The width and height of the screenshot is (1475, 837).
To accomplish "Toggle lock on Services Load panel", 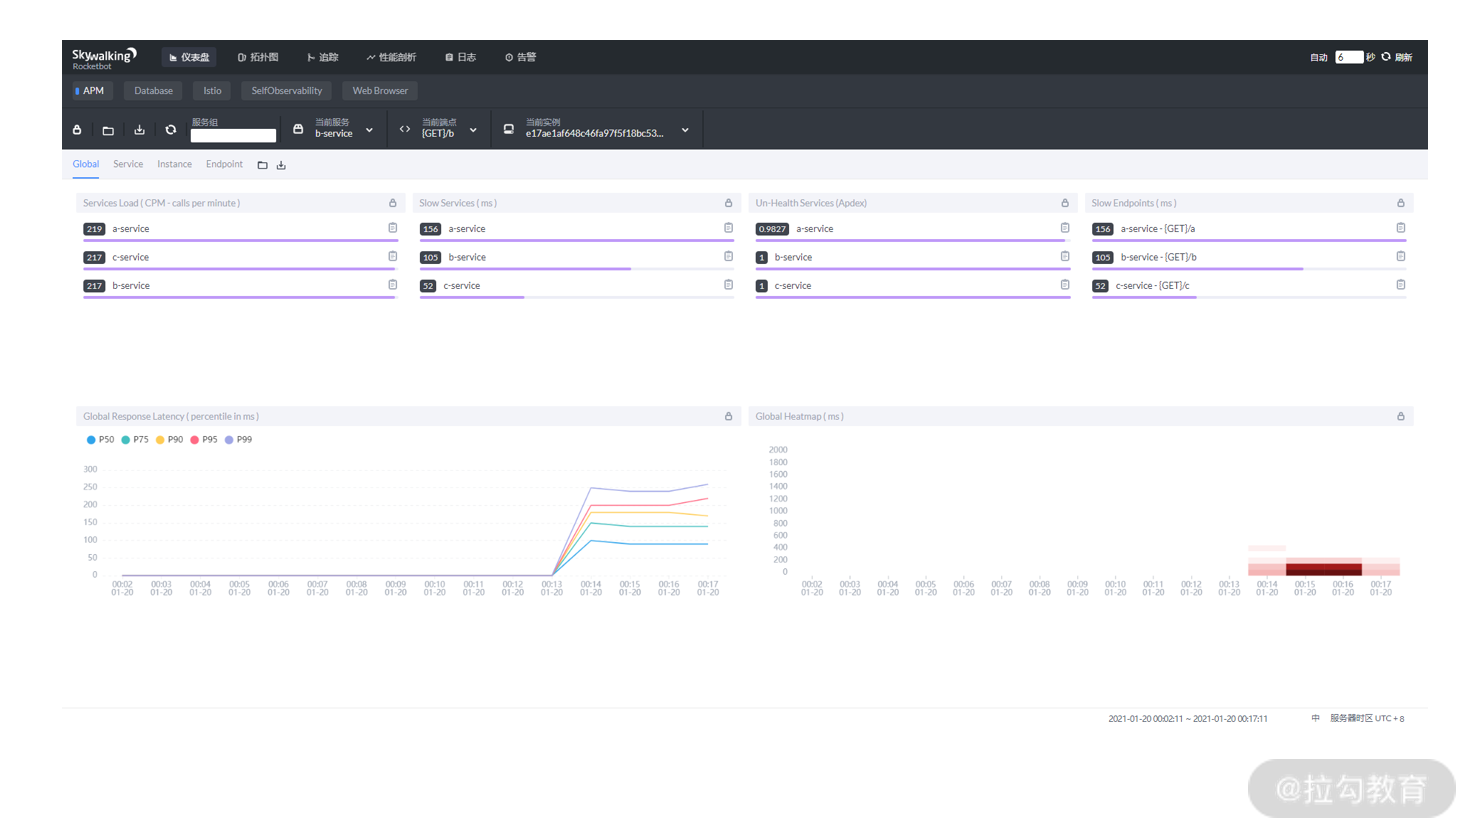I will coord(393,203).
